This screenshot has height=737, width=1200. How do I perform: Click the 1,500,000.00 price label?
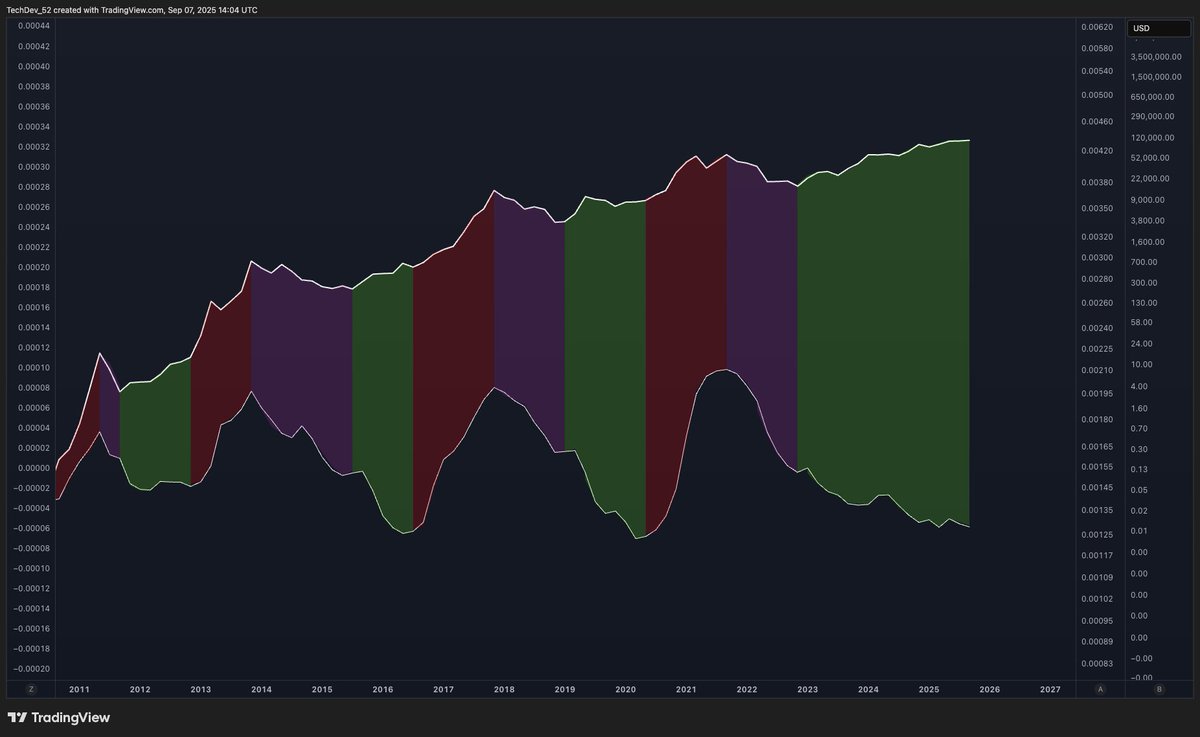[1157, 76]
